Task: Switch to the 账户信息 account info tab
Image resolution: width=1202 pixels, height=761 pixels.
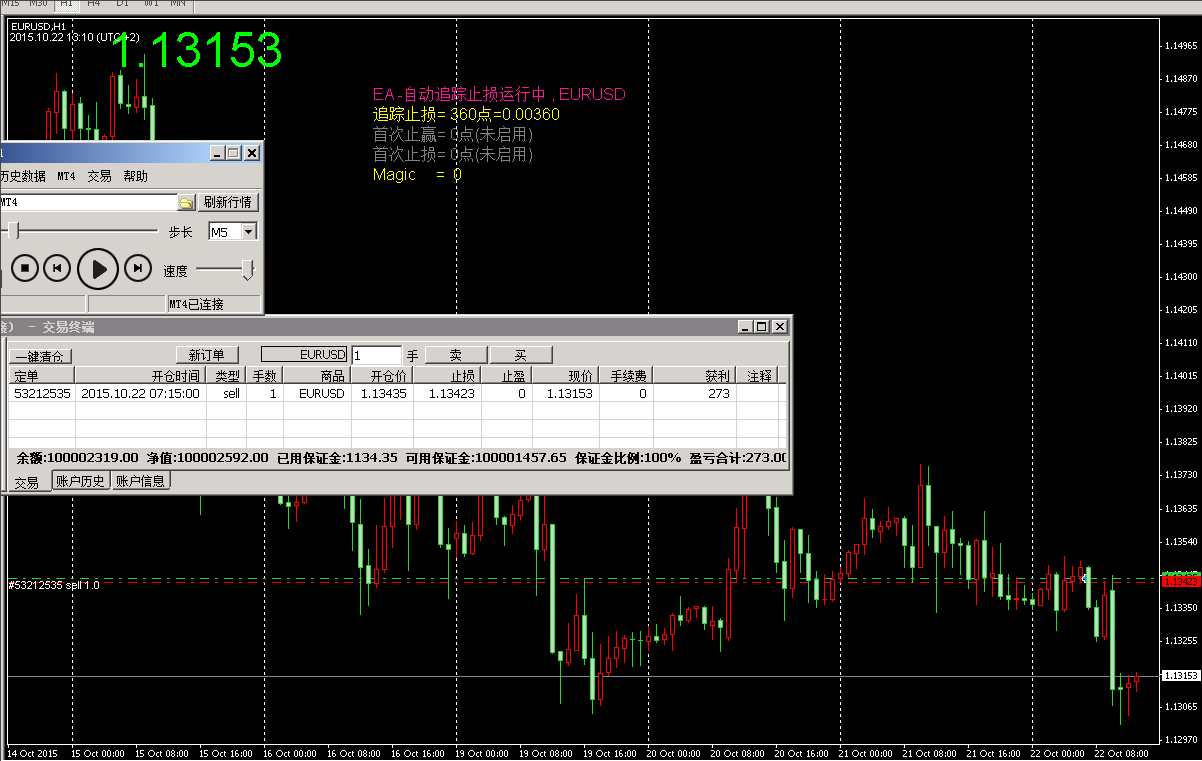Action: click(x=140, y=481)
